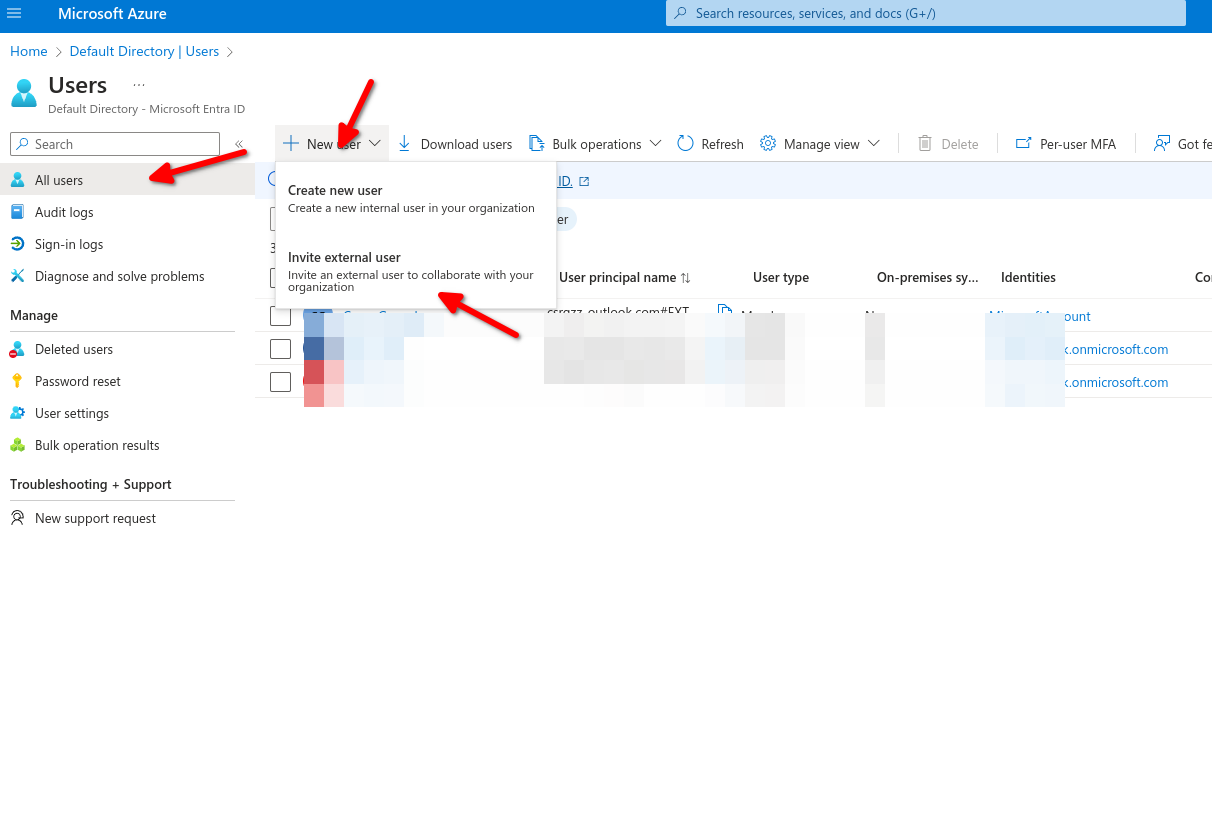The image size is (1212, 824).
Task: Select the second user row checkbox
Action: (280, 349)
